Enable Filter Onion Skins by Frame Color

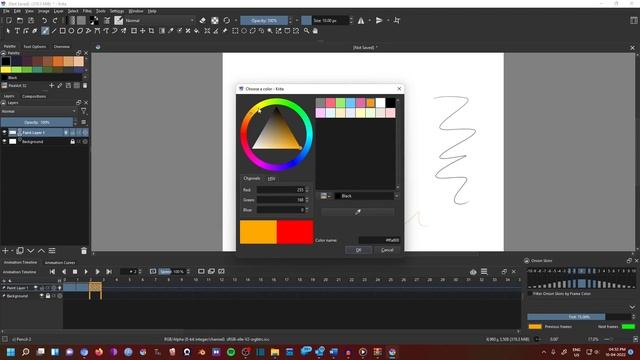click(x=530, y=293)
